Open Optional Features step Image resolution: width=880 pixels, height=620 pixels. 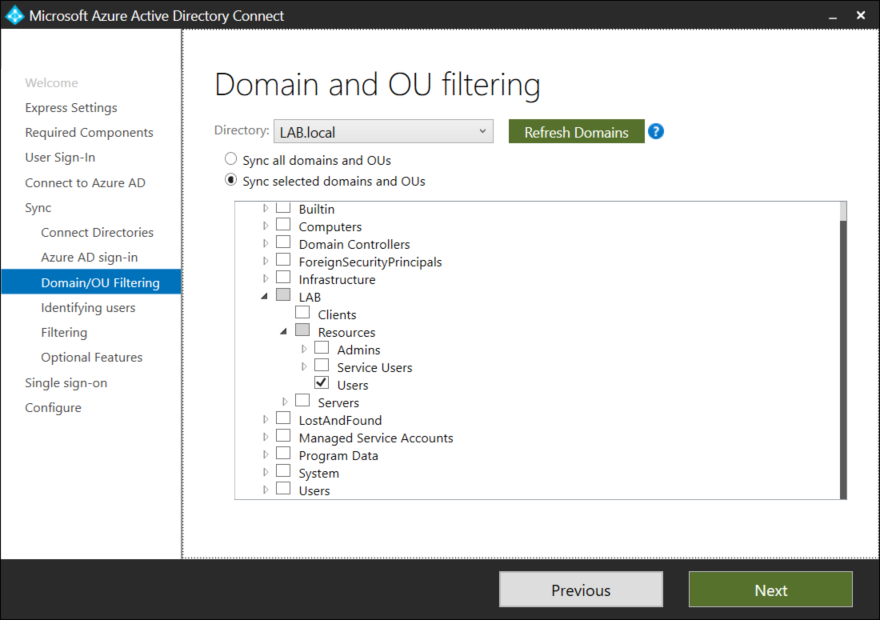point(92,357)
